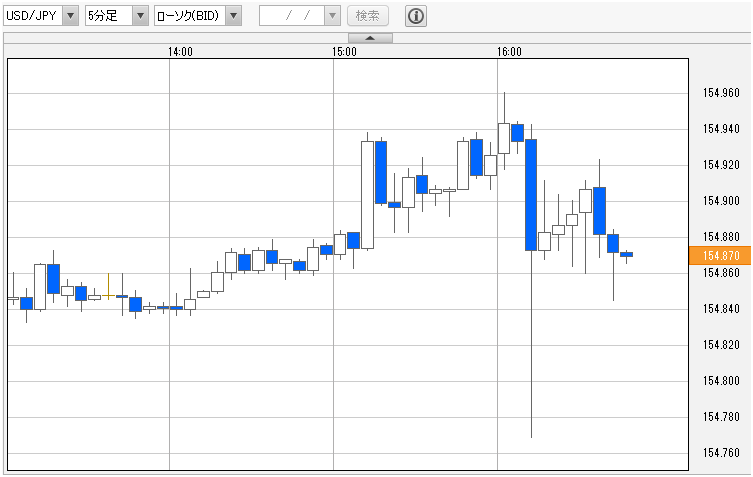The image size is (753, 477).
Task: Click the 14:00 time axis label
Action: tap(181, 51)
